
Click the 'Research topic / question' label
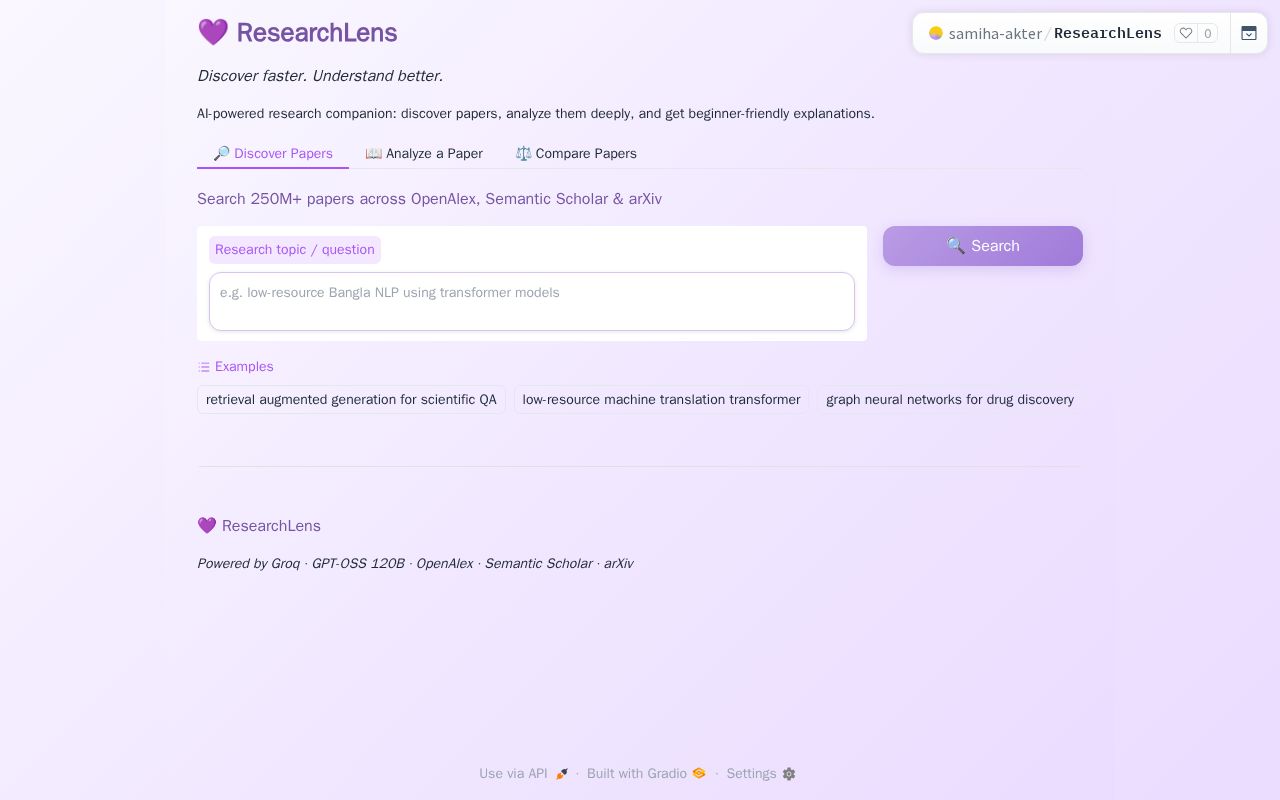(295, 250)
